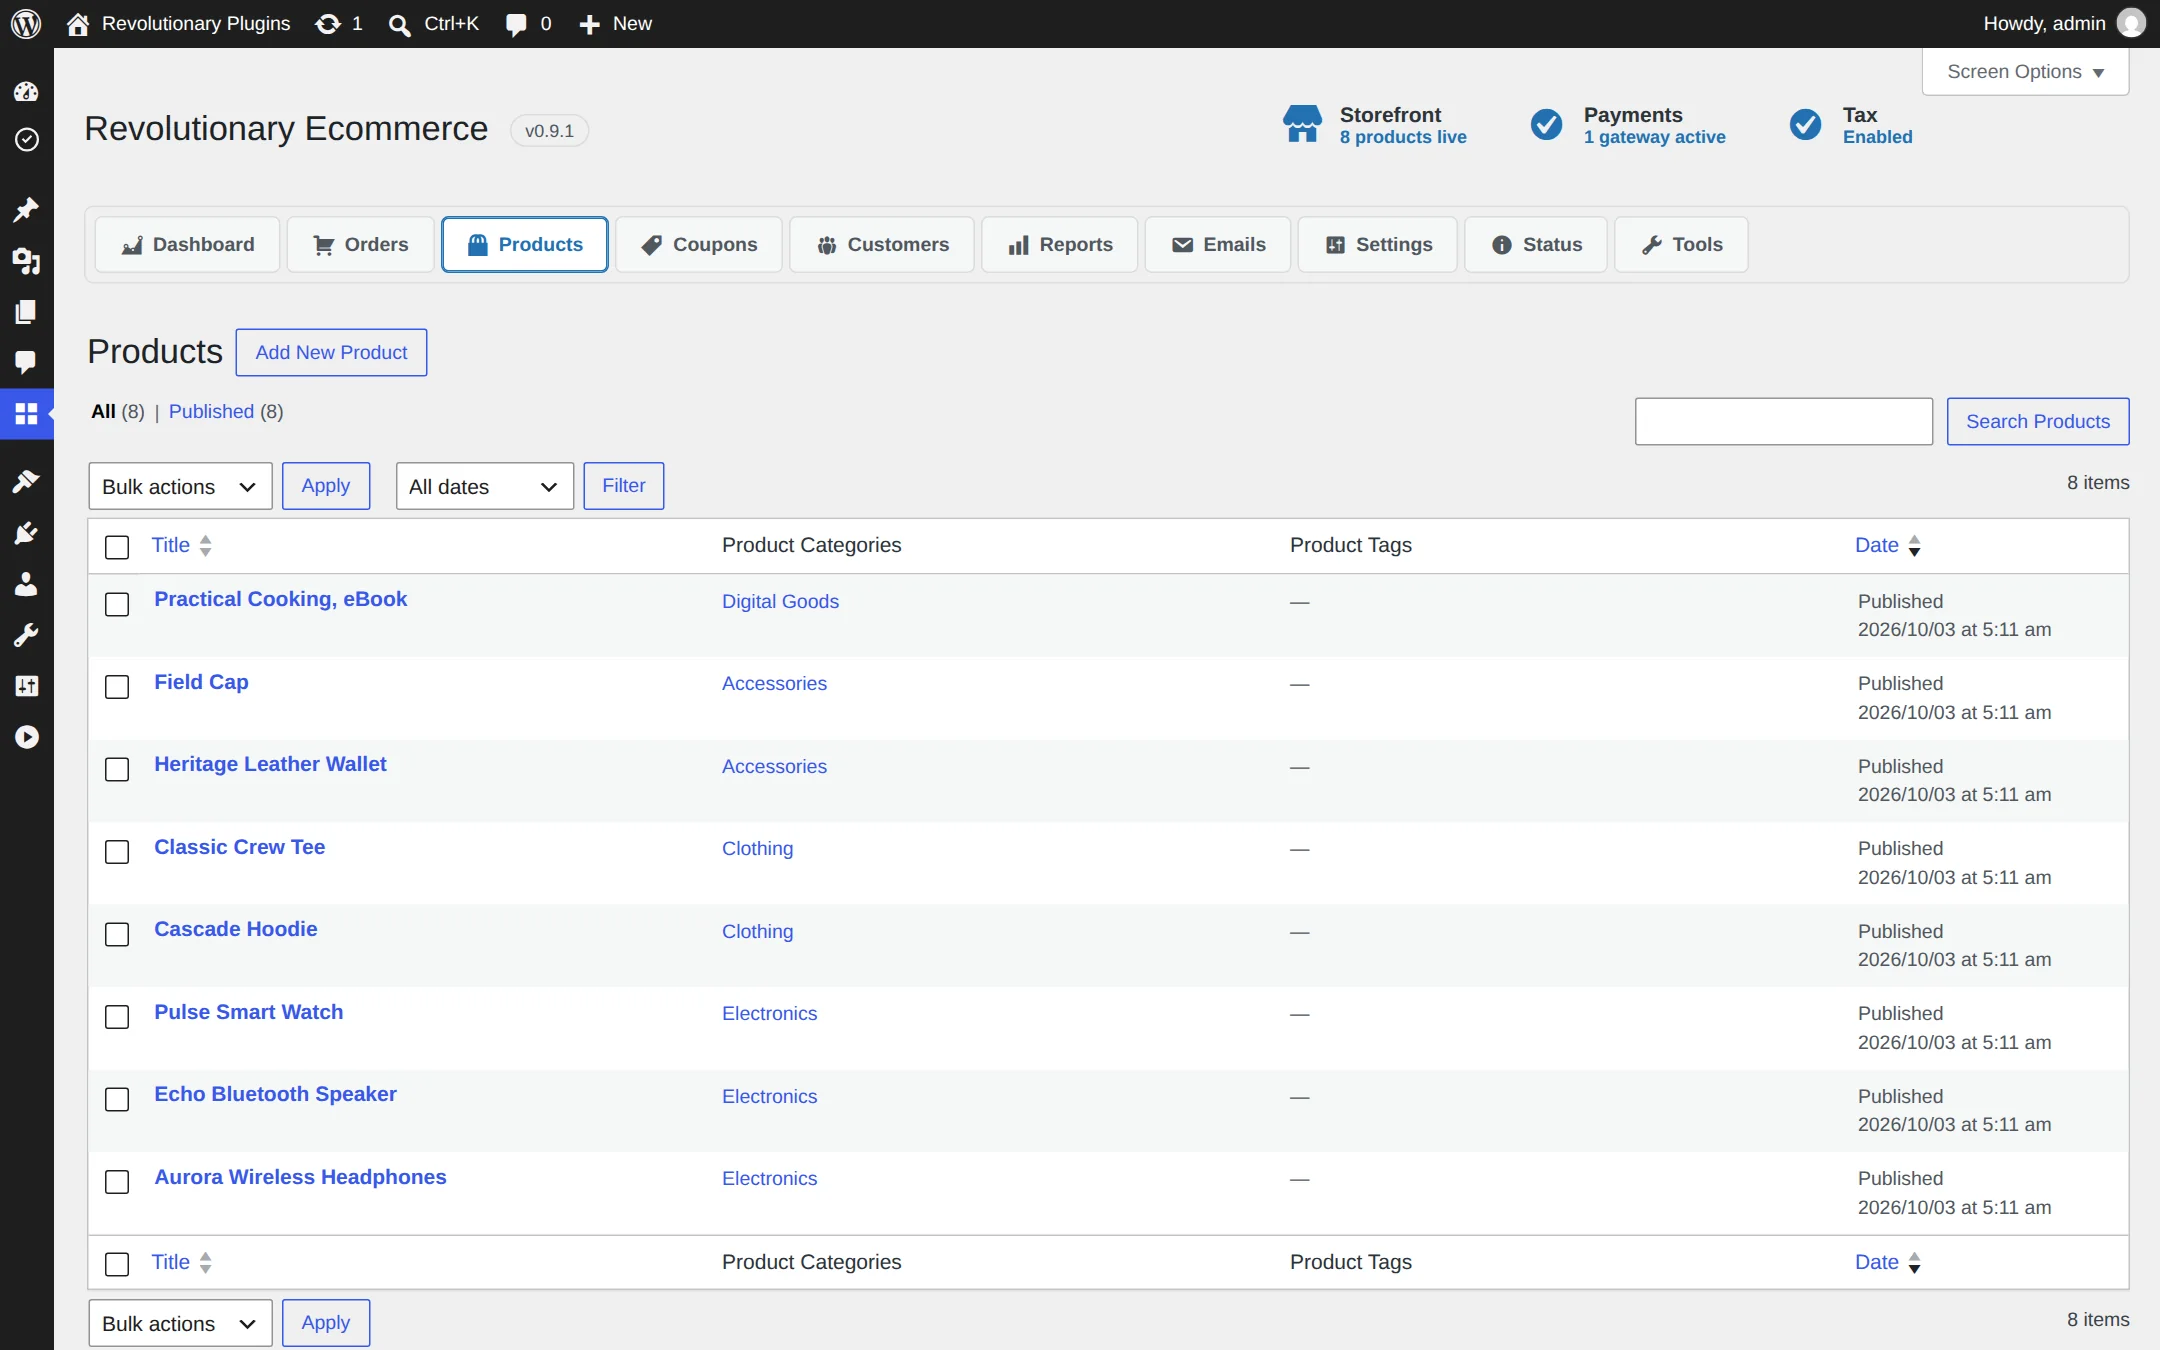Click the collapse menu play icon
Image resolution: width=2160 pixels, height=1350 pixels.
point(26,737)
